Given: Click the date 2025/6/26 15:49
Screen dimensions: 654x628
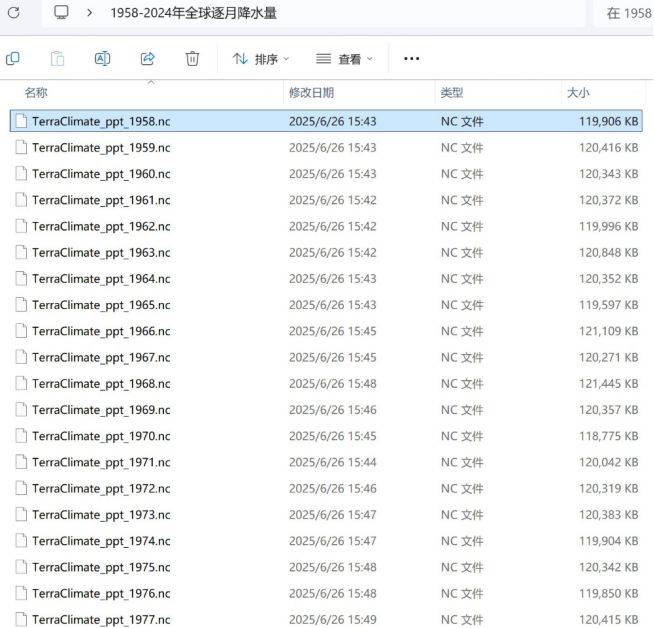Looking at the screenshot, I should [x=333, y=620].
